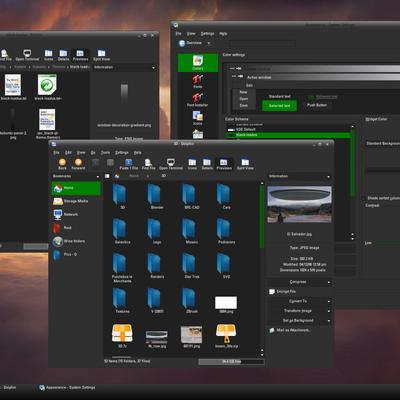Click Find File in front Dolphin toolbar
Viewport: 400px width, 400px height.
coord(149,164)
